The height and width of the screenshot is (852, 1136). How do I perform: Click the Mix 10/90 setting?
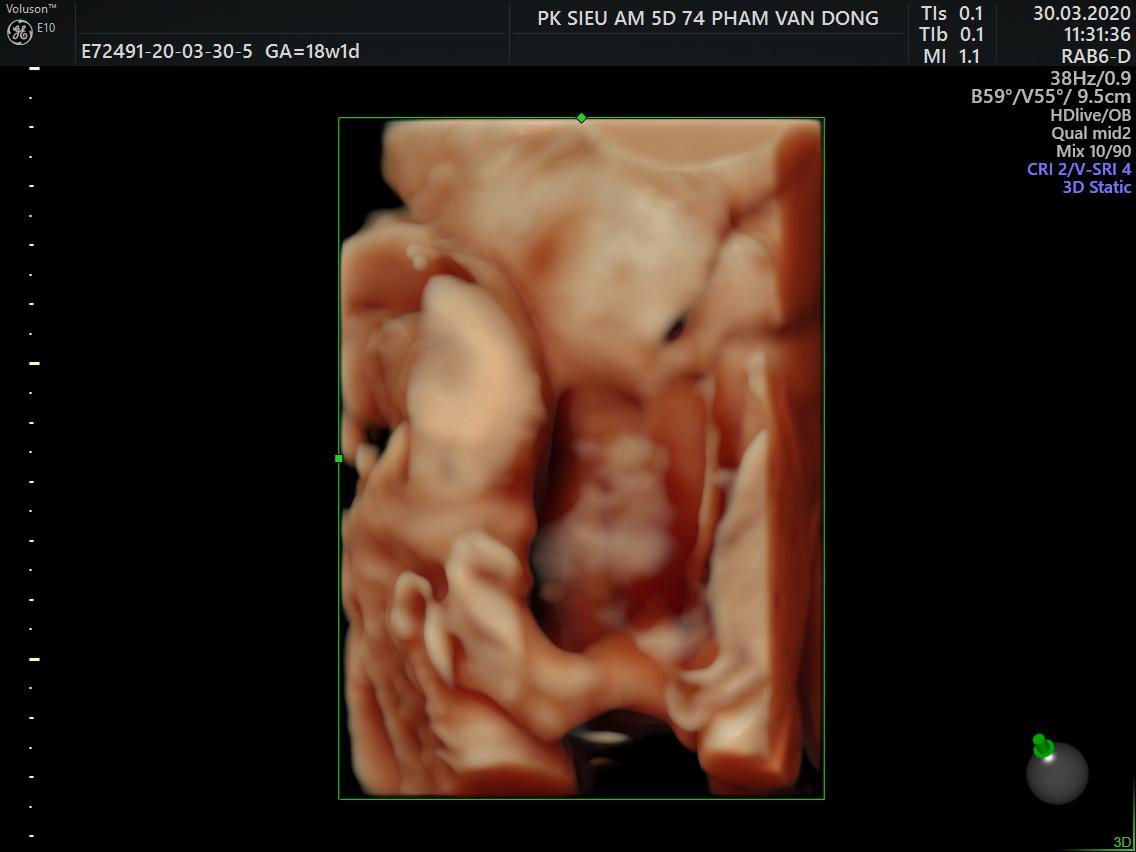[1093, 151]
